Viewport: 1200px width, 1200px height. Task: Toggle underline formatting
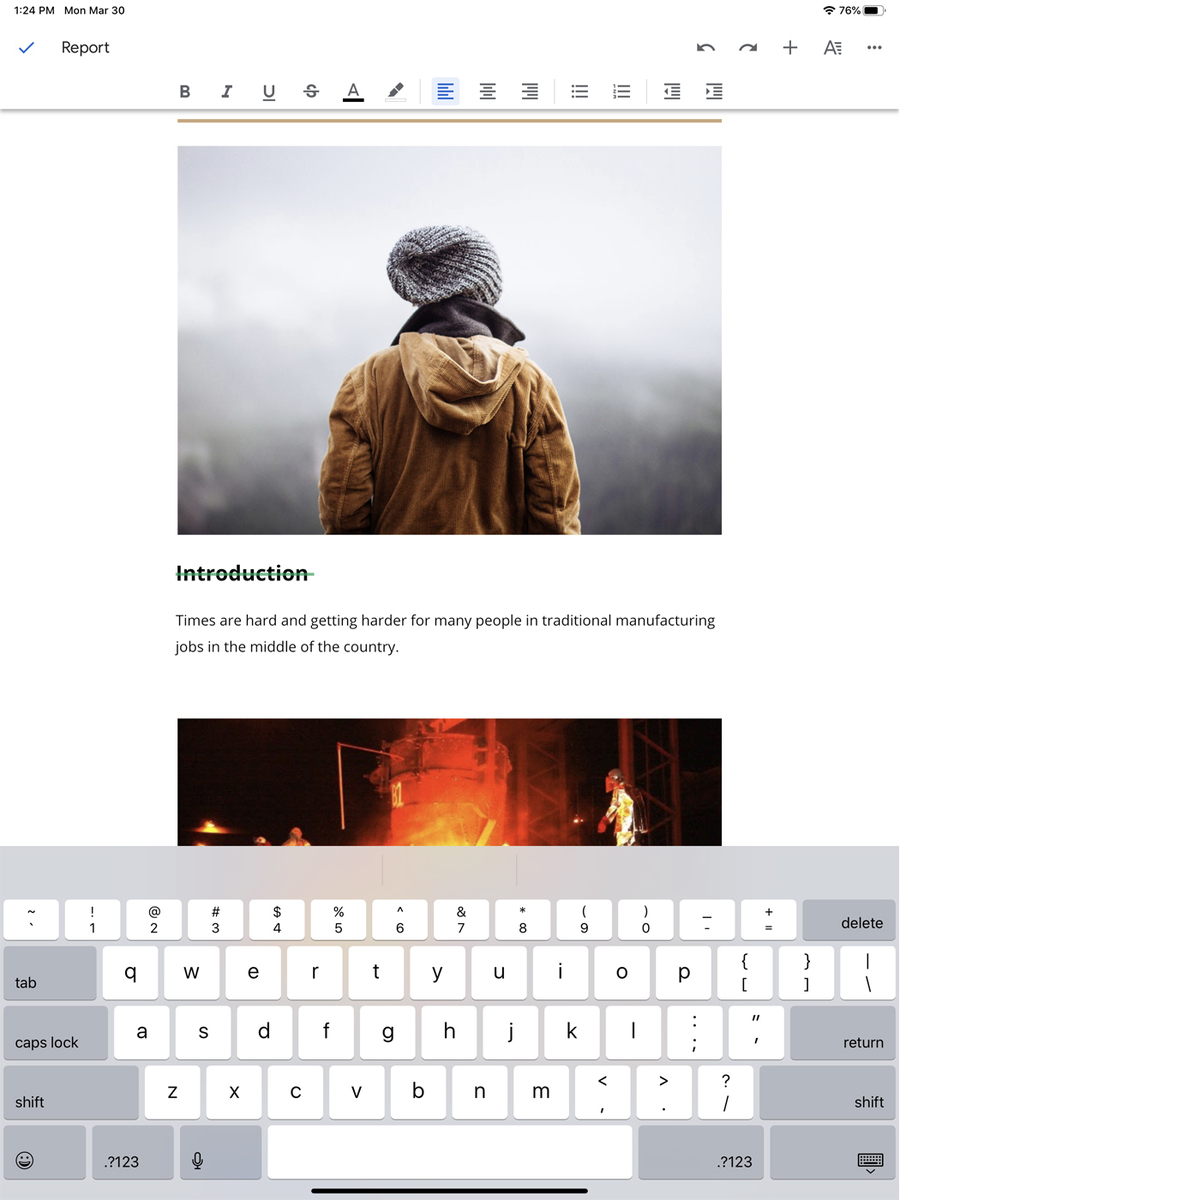[269, 91]
